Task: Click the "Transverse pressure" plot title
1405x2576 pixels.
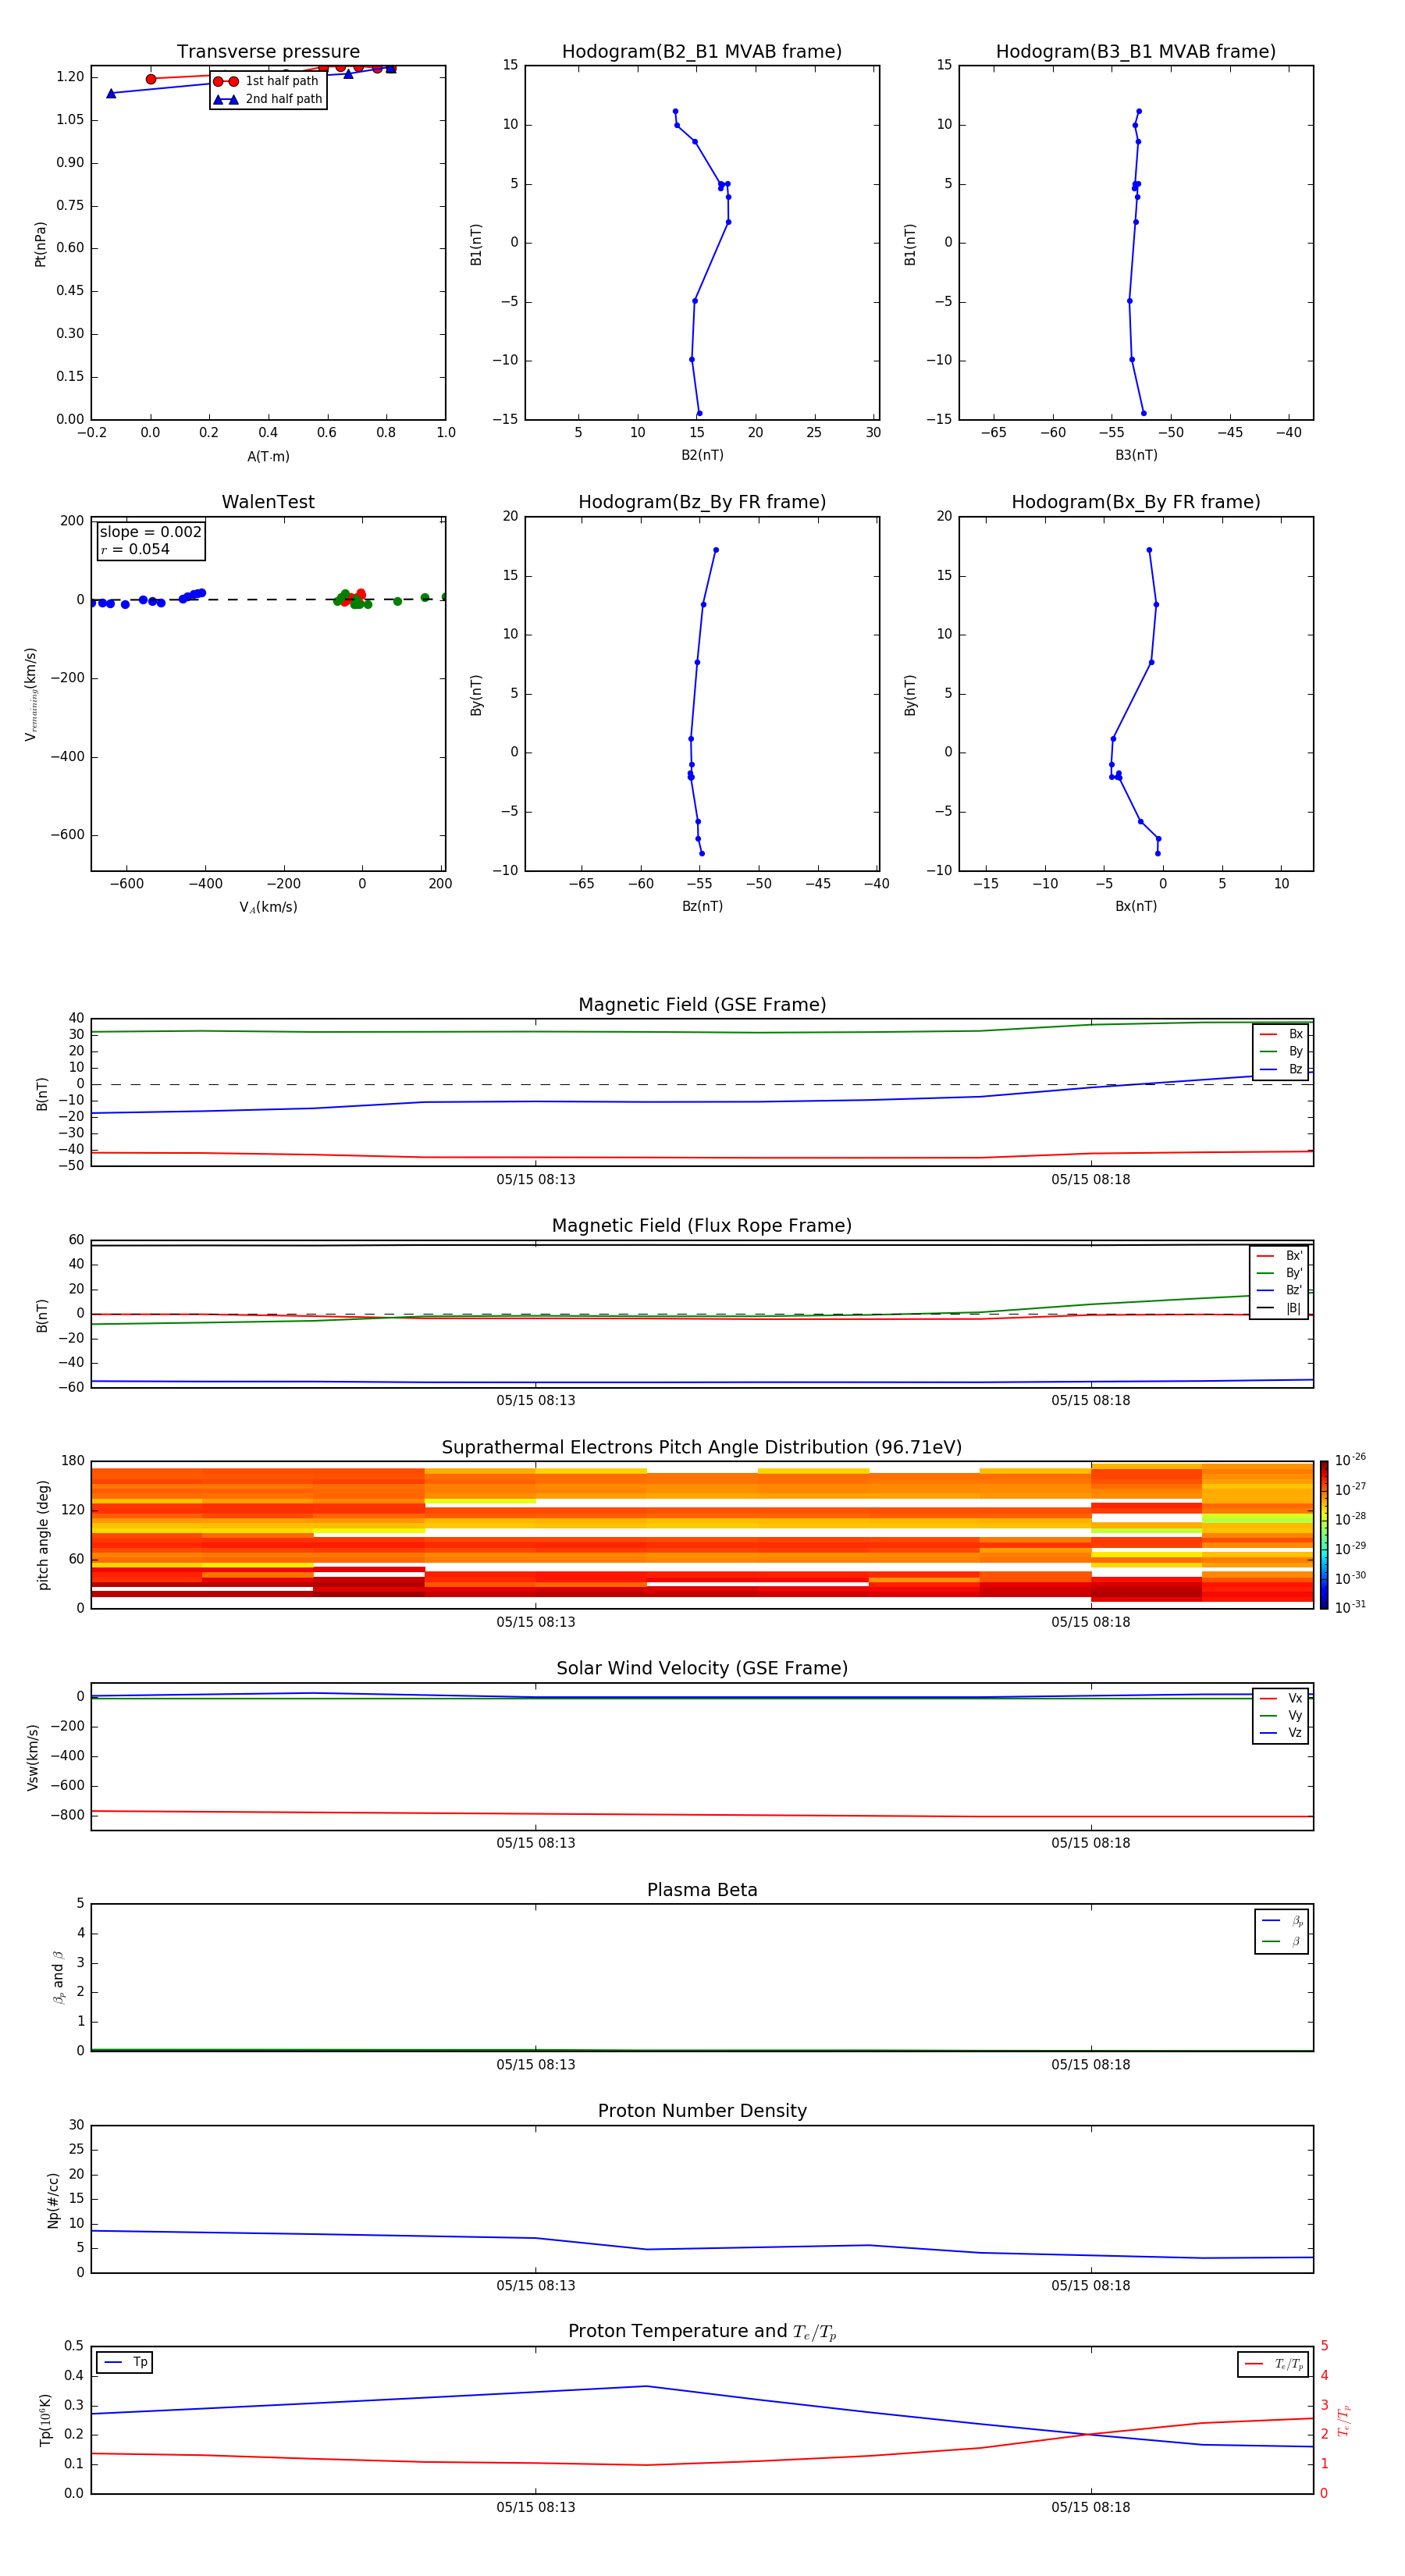Action: click(268, 52)
